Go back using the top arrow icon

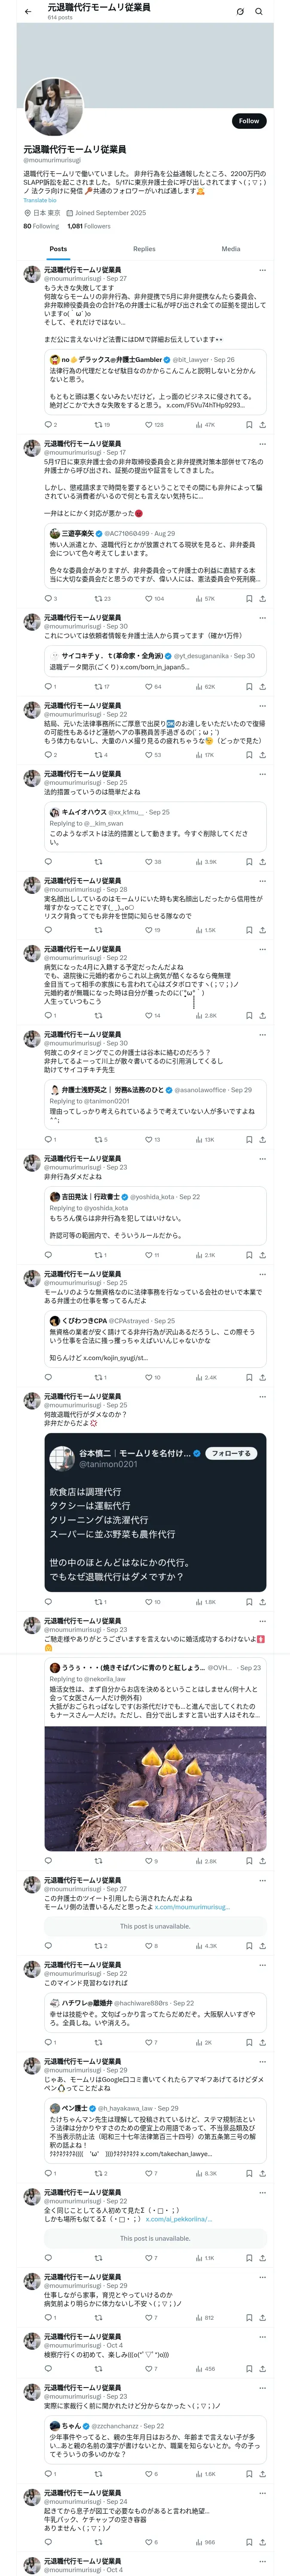[x=28, y=12]
